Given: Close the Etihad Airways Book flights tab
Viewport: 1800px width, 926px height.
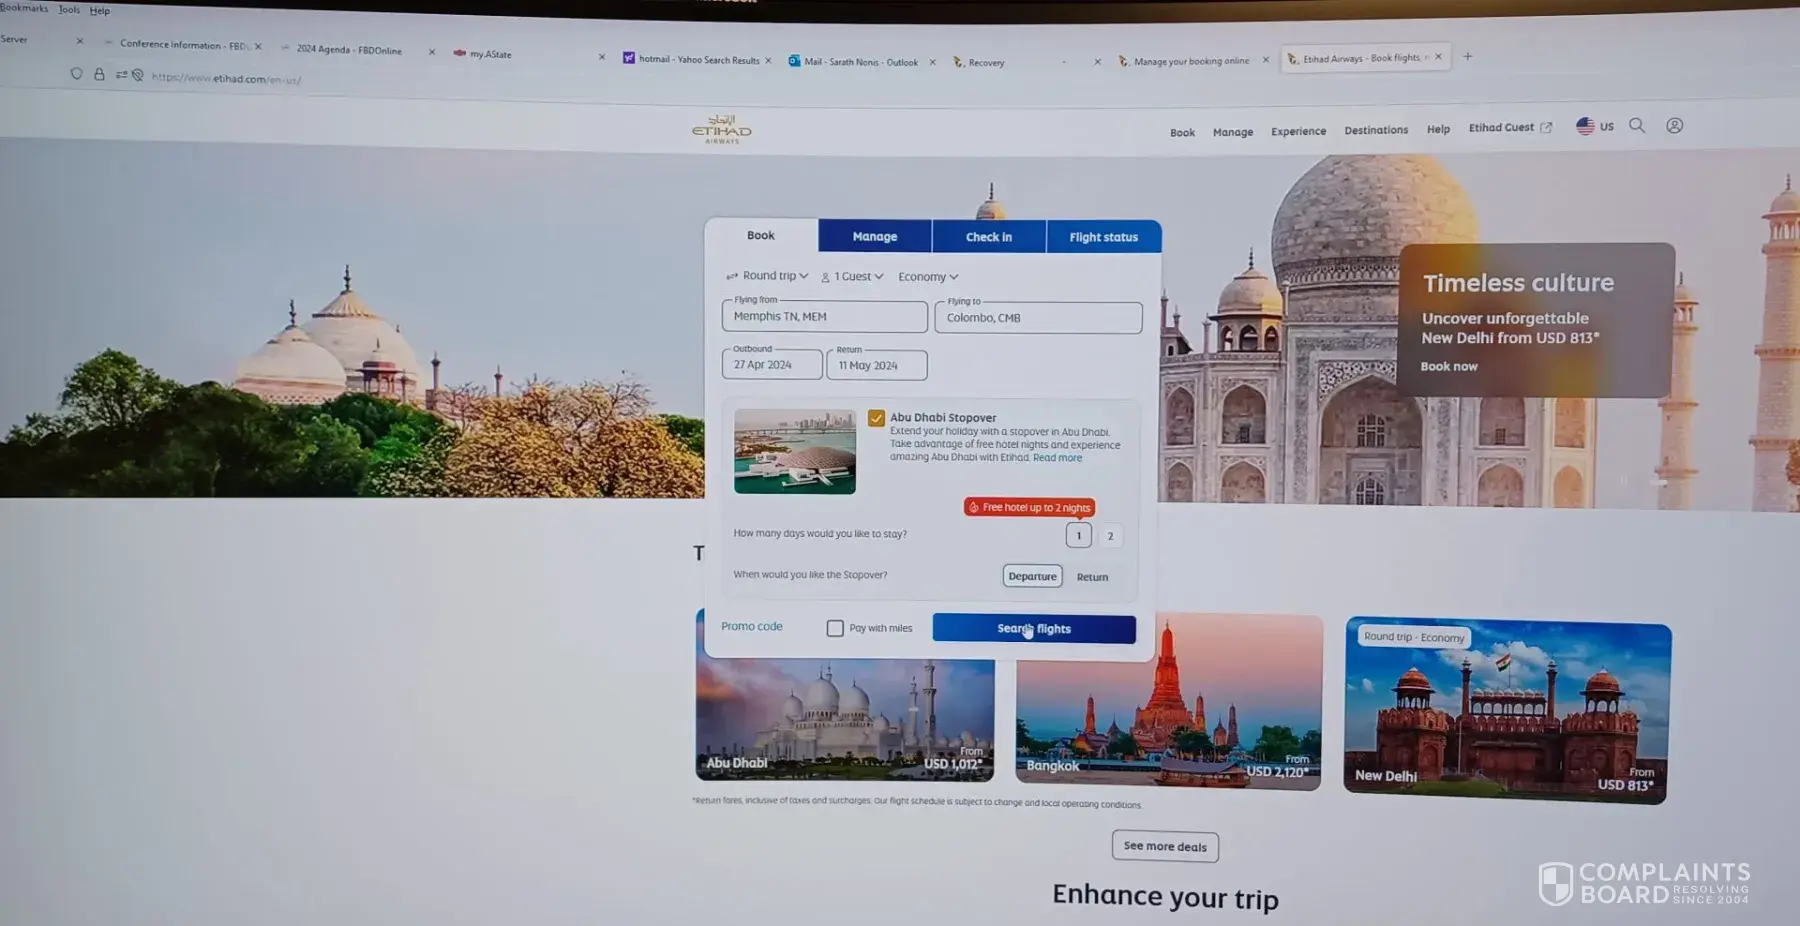Looking at the screenshot, I should (x=1438, y=57).
